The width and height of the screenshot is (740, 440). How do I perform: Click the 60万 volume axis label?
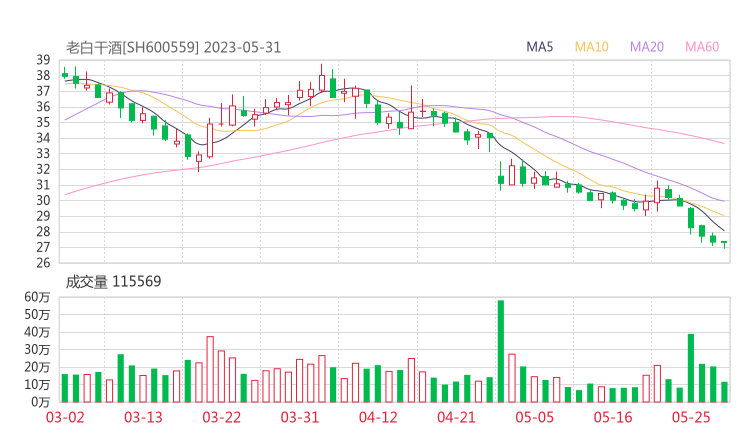pos(37,297)
